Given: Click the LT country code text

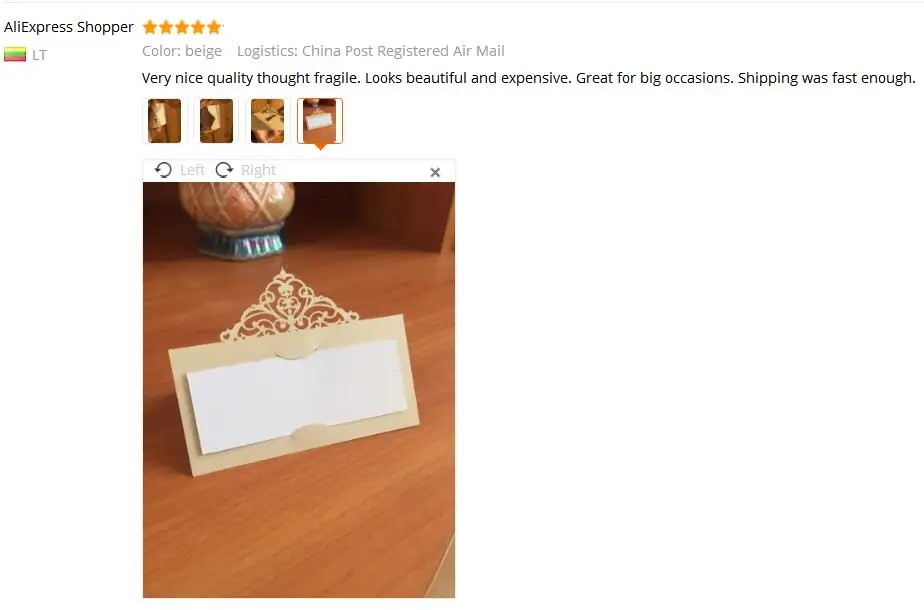Looking at the screenshot, I should [39, 55].
